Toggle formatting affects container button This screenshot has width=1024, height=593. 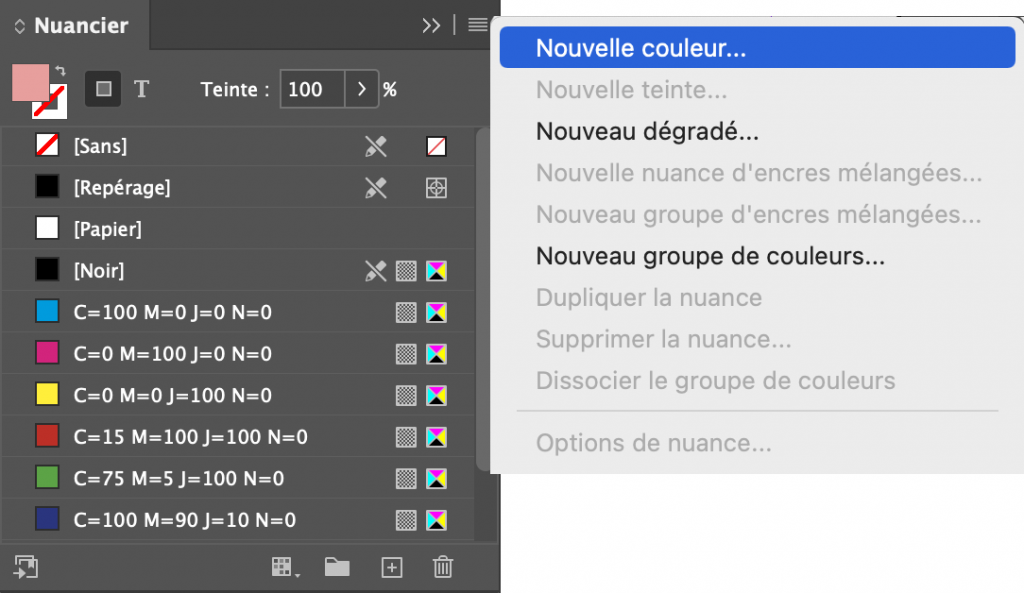(x=102, y=89)
